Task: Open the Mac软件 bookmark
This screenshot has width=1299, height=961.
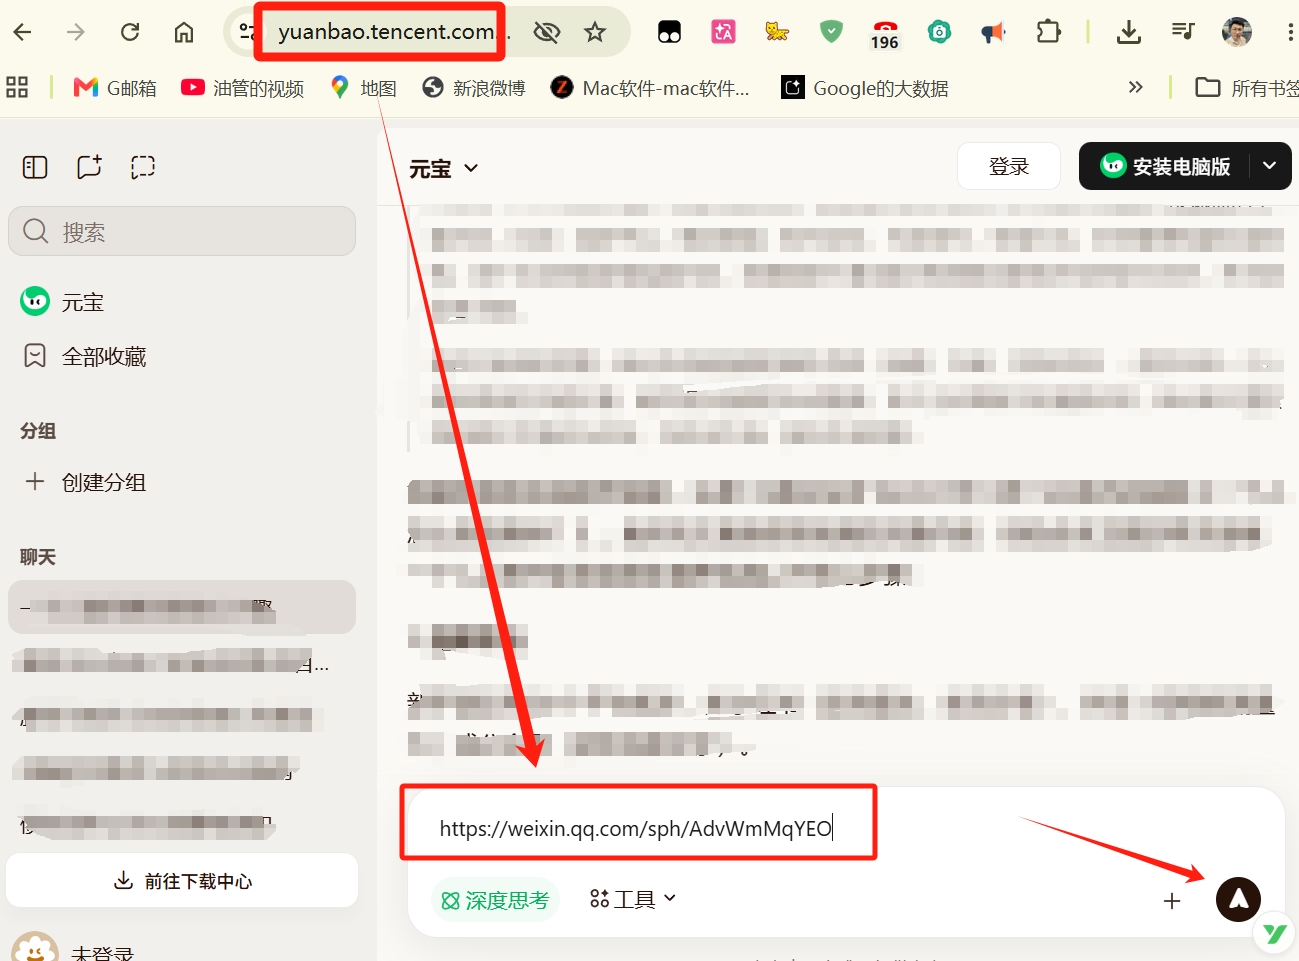Action: (650, 88)
